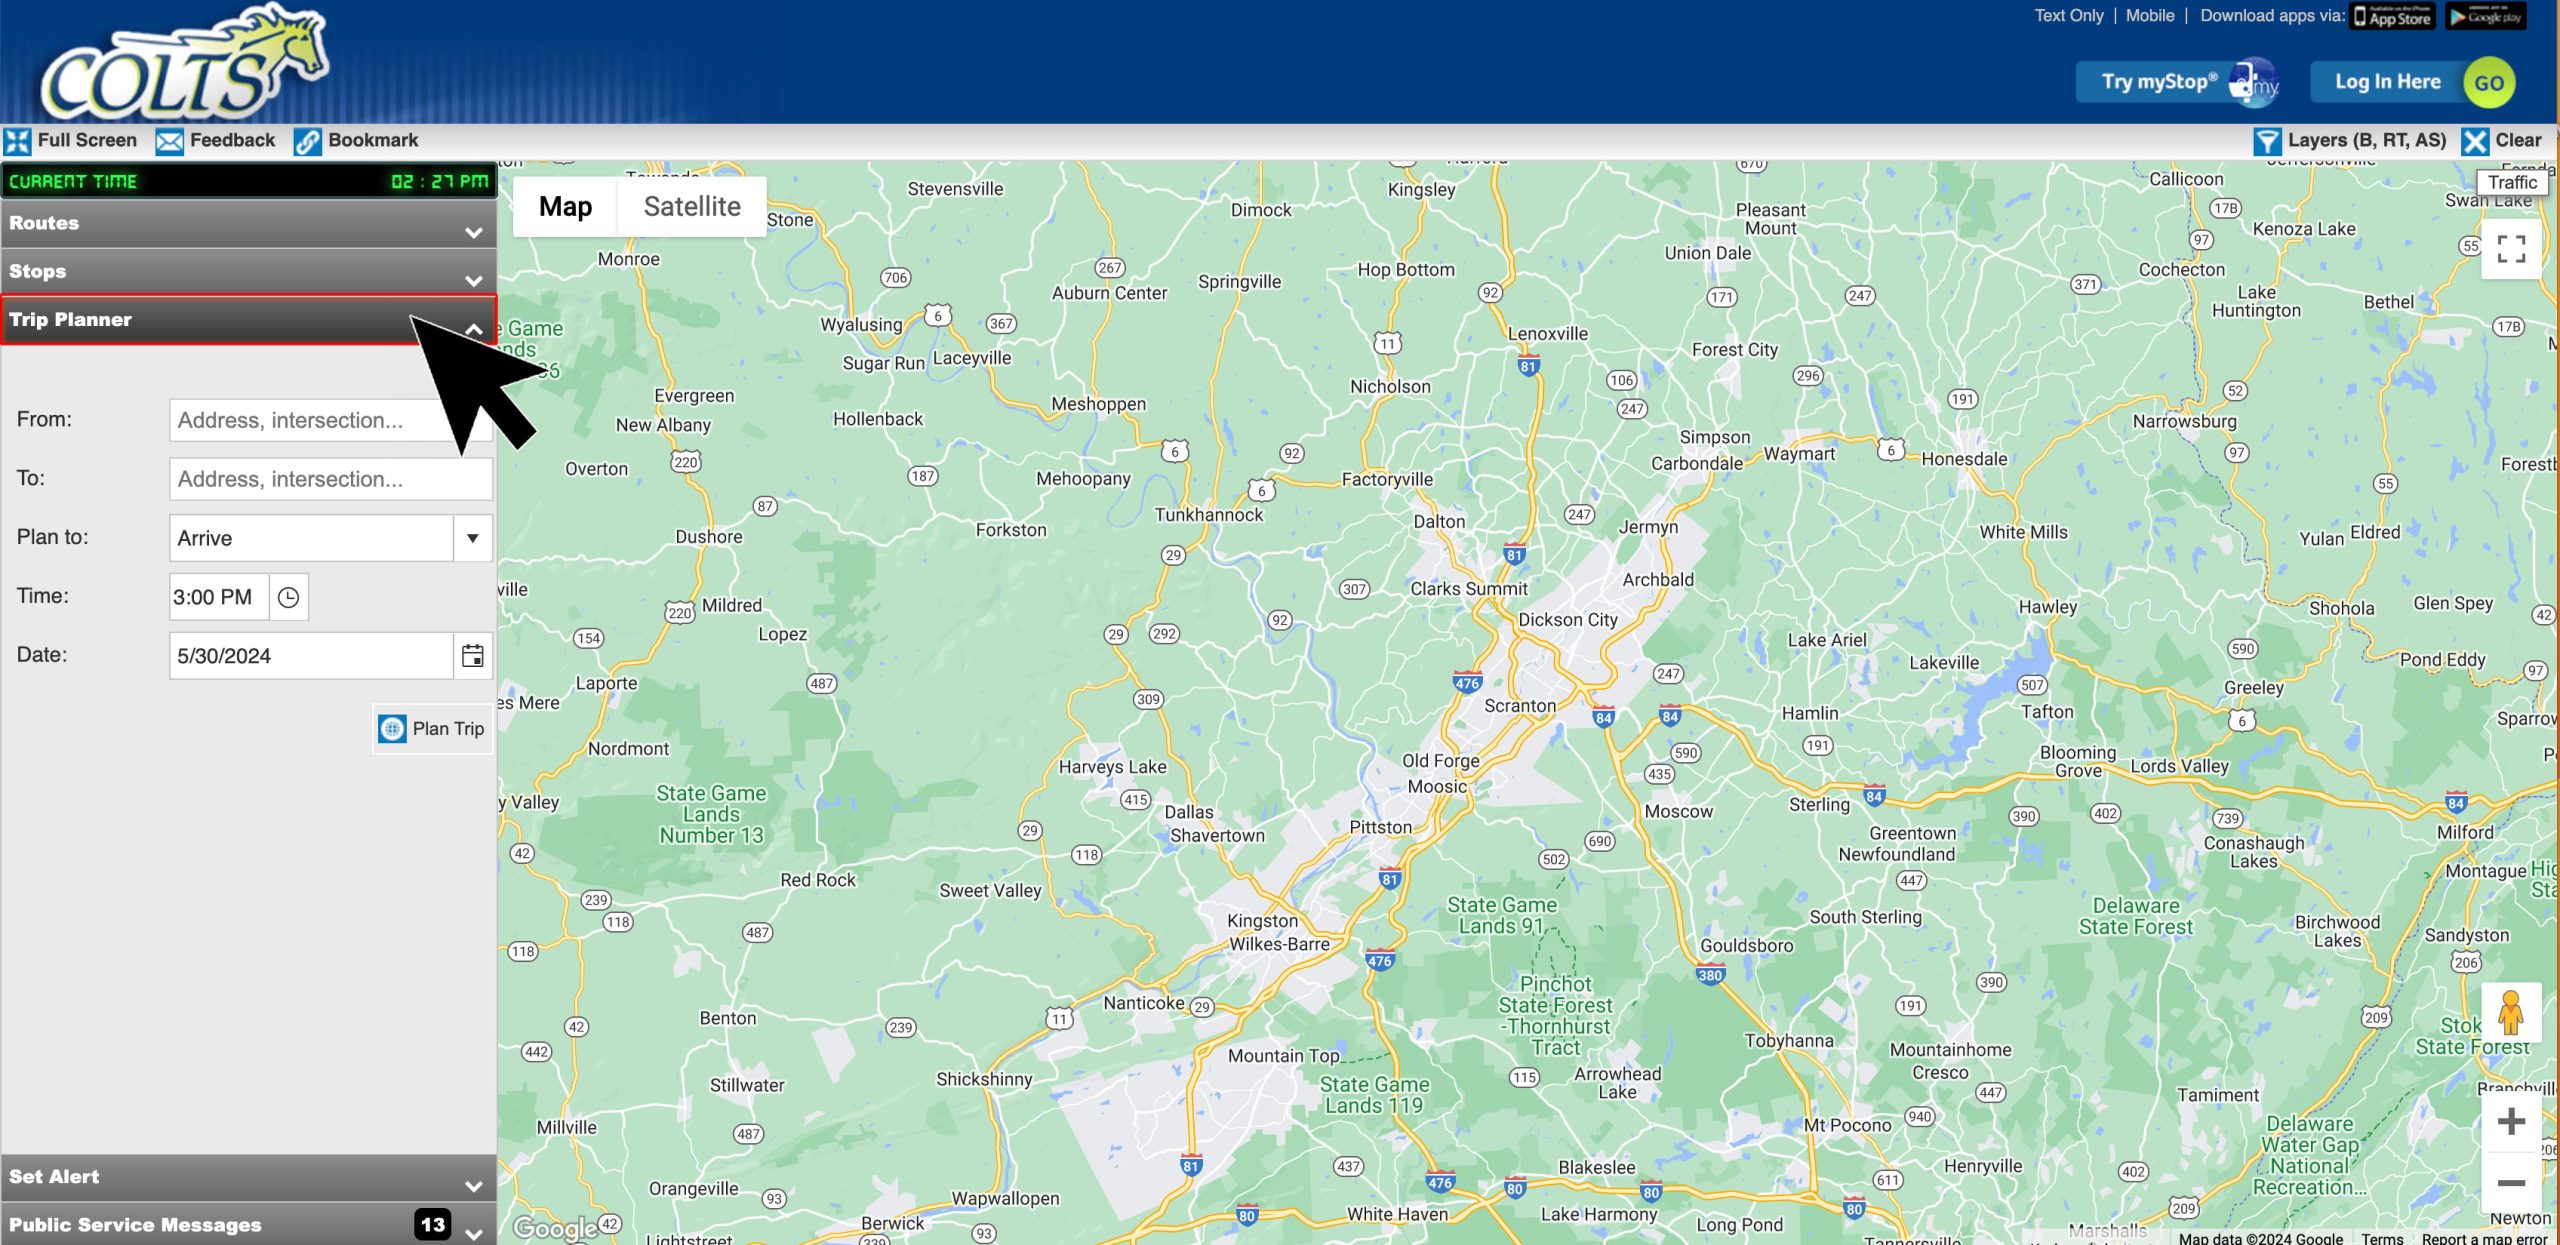This screenshot has height=1245, width=2560.
Task: Open Feedback via the envelope icon
Action: (x=169, y=140)
